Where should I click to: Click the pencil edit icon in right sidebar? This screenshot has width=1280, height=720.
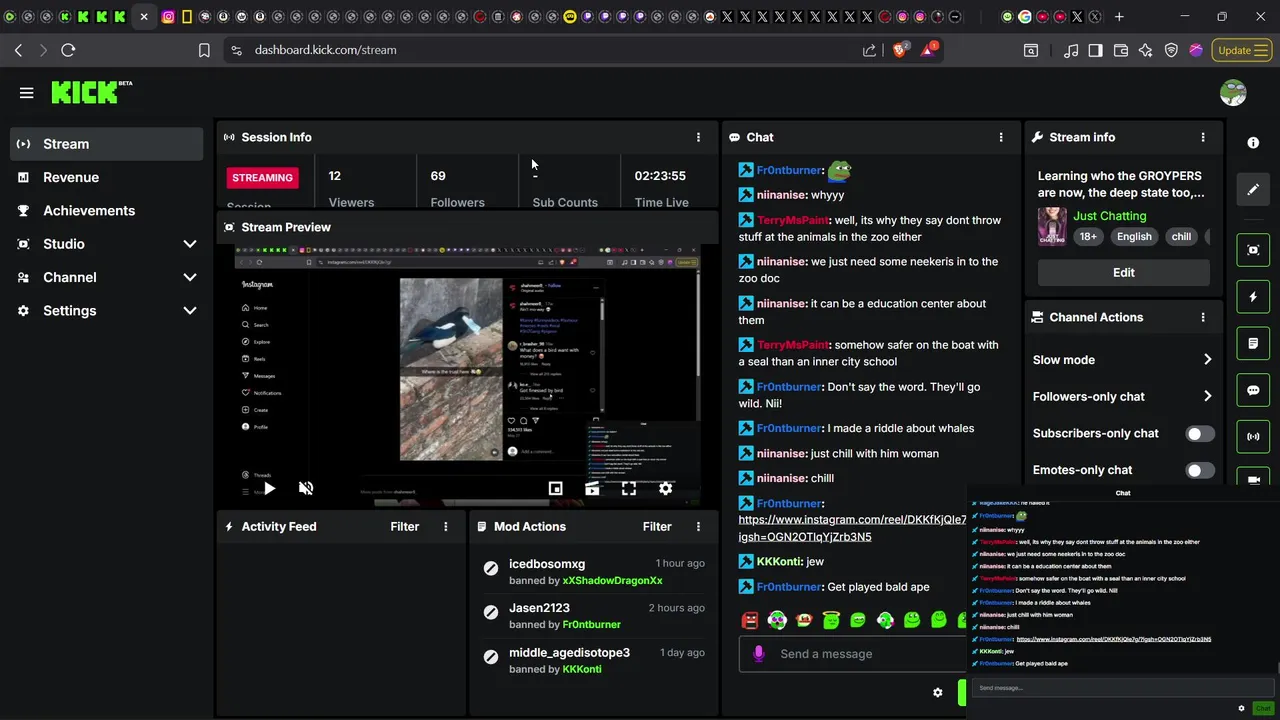(x=1253, y=190)
